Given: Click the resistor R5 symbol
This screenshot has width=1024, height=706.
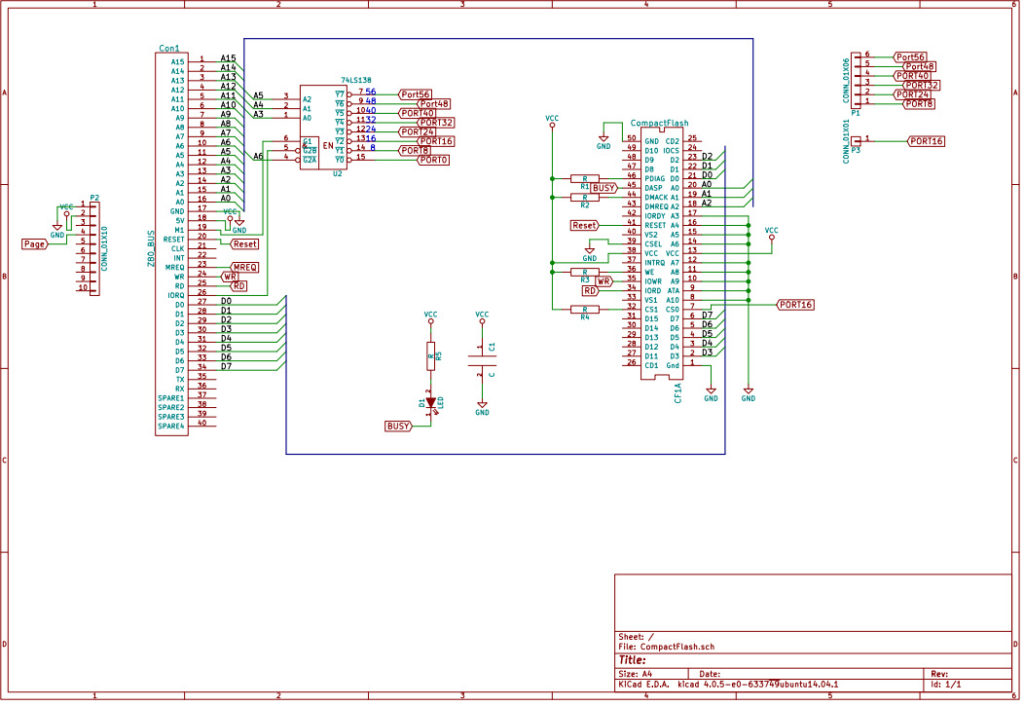Looking at the screenshot, I should (x=432, y=355).
